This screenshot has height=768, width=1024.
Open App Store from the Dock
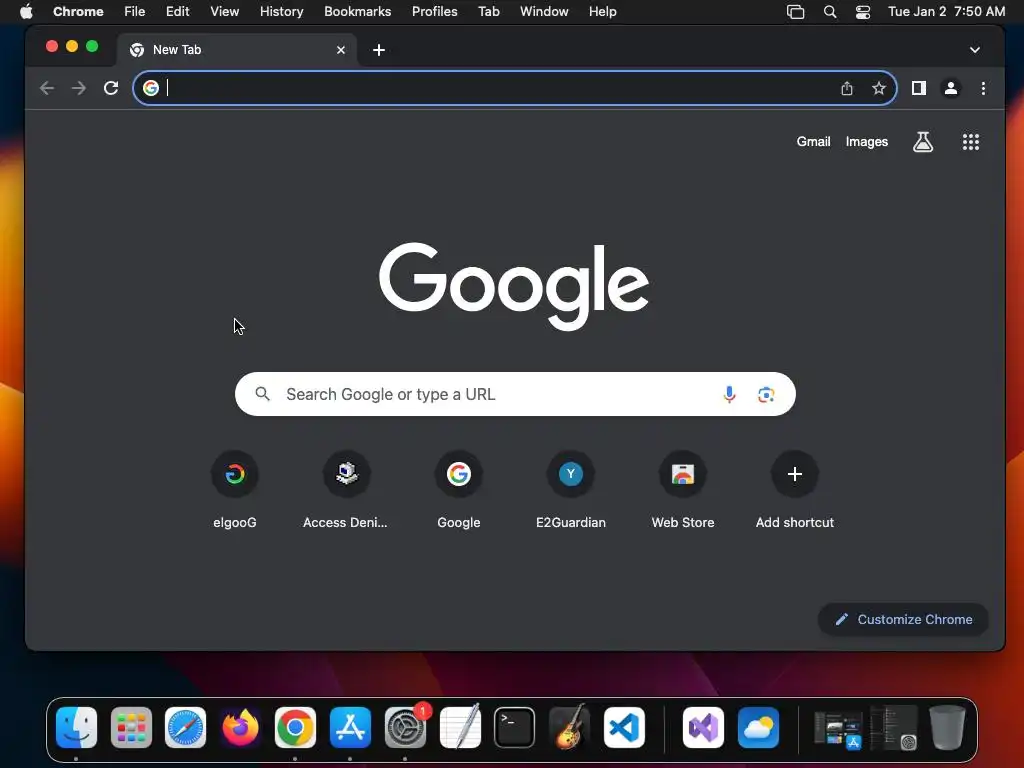coord(351,728)
